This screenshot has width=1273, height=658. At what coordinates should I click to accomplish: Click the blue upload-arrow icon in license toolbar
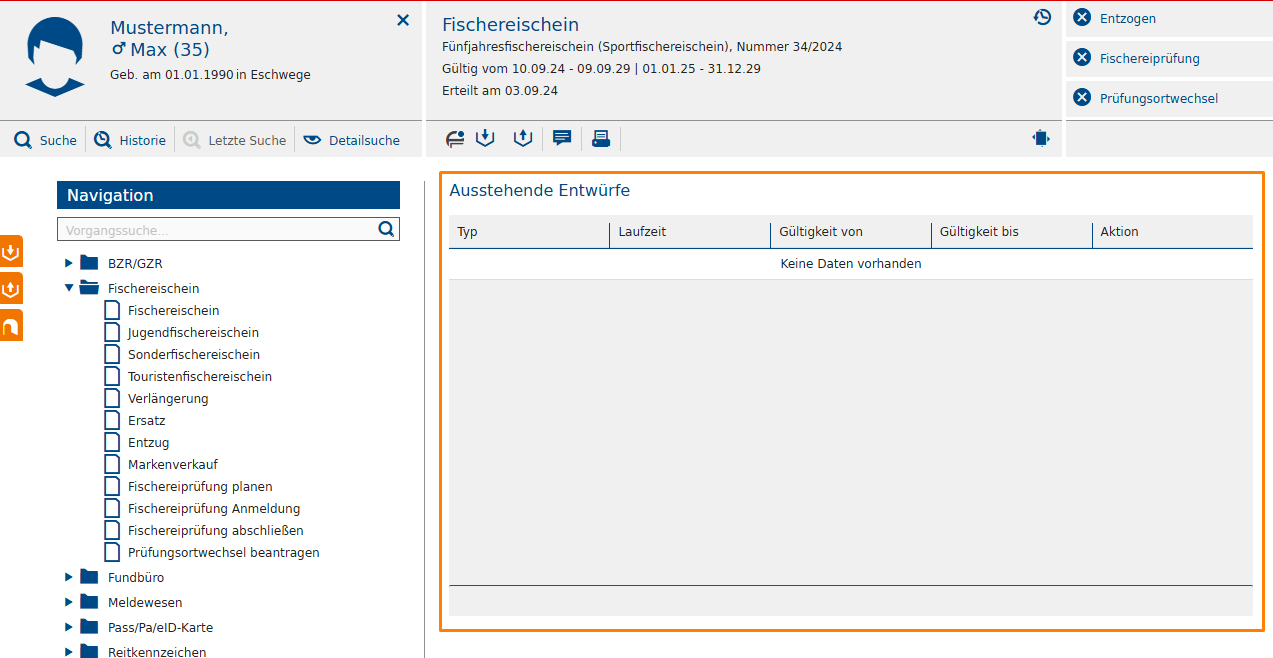522,139
